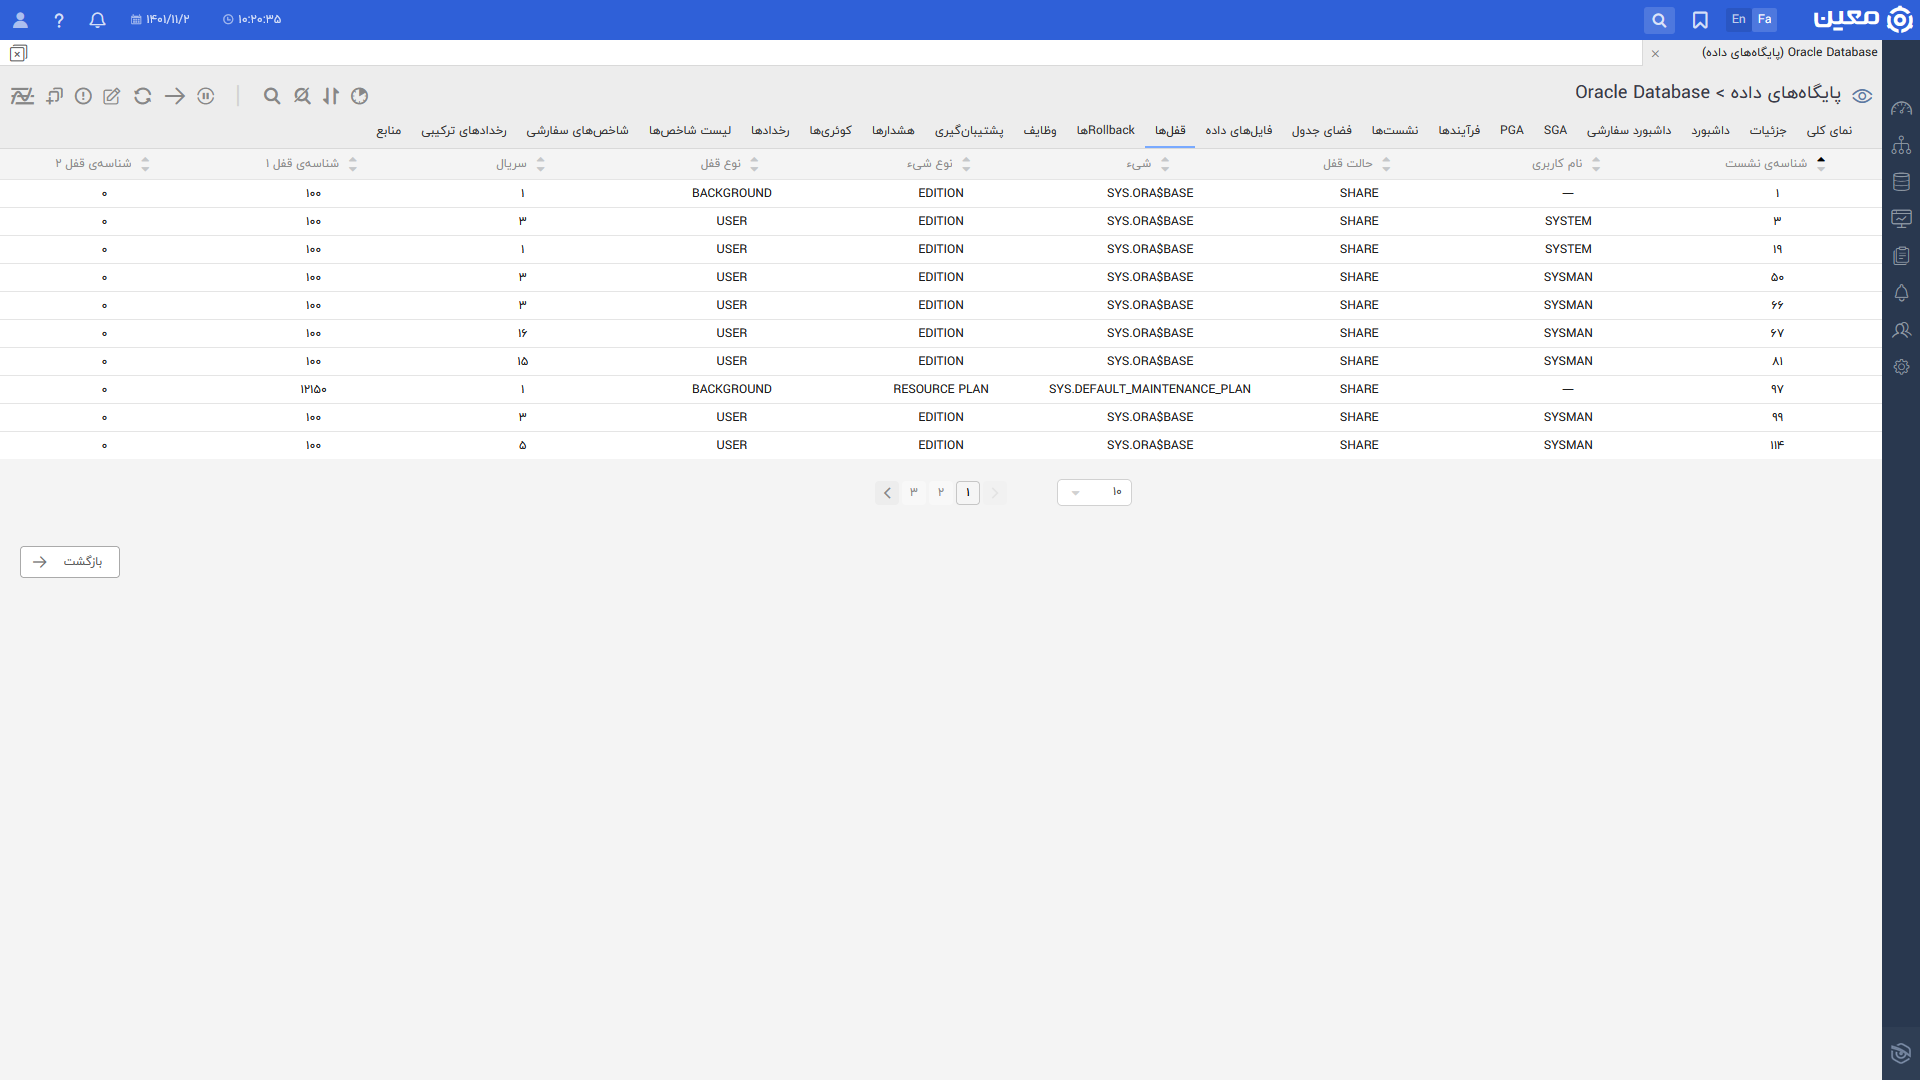Switch to the فضای جدول tab
The height and width of the screenshot is (1080, 1920).
click(1321, 131)
